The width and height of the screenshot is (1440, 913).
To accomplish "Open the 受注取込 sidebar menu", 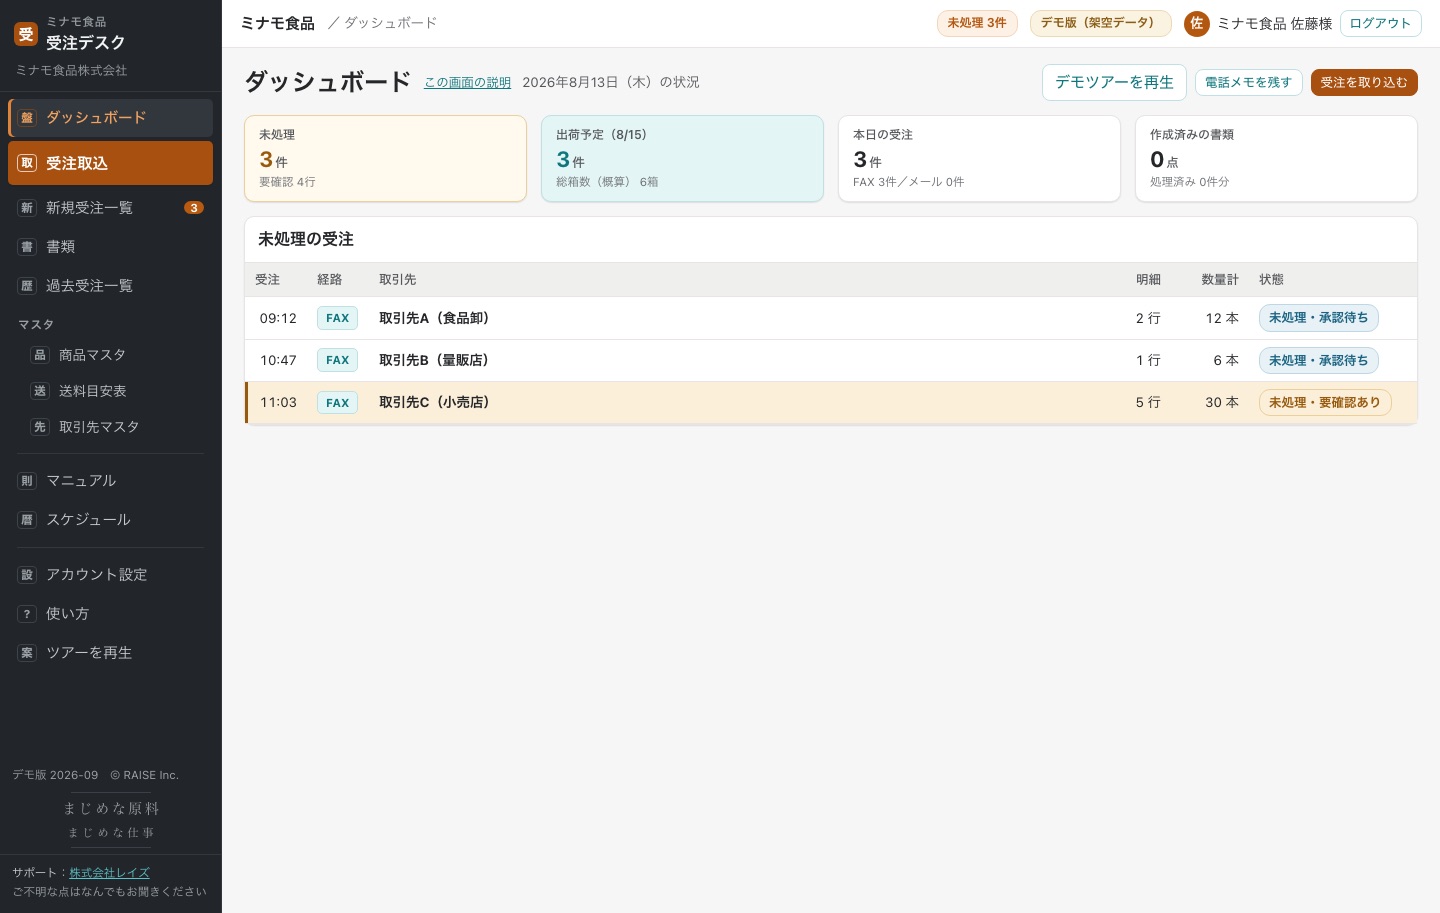I will 110,163.
